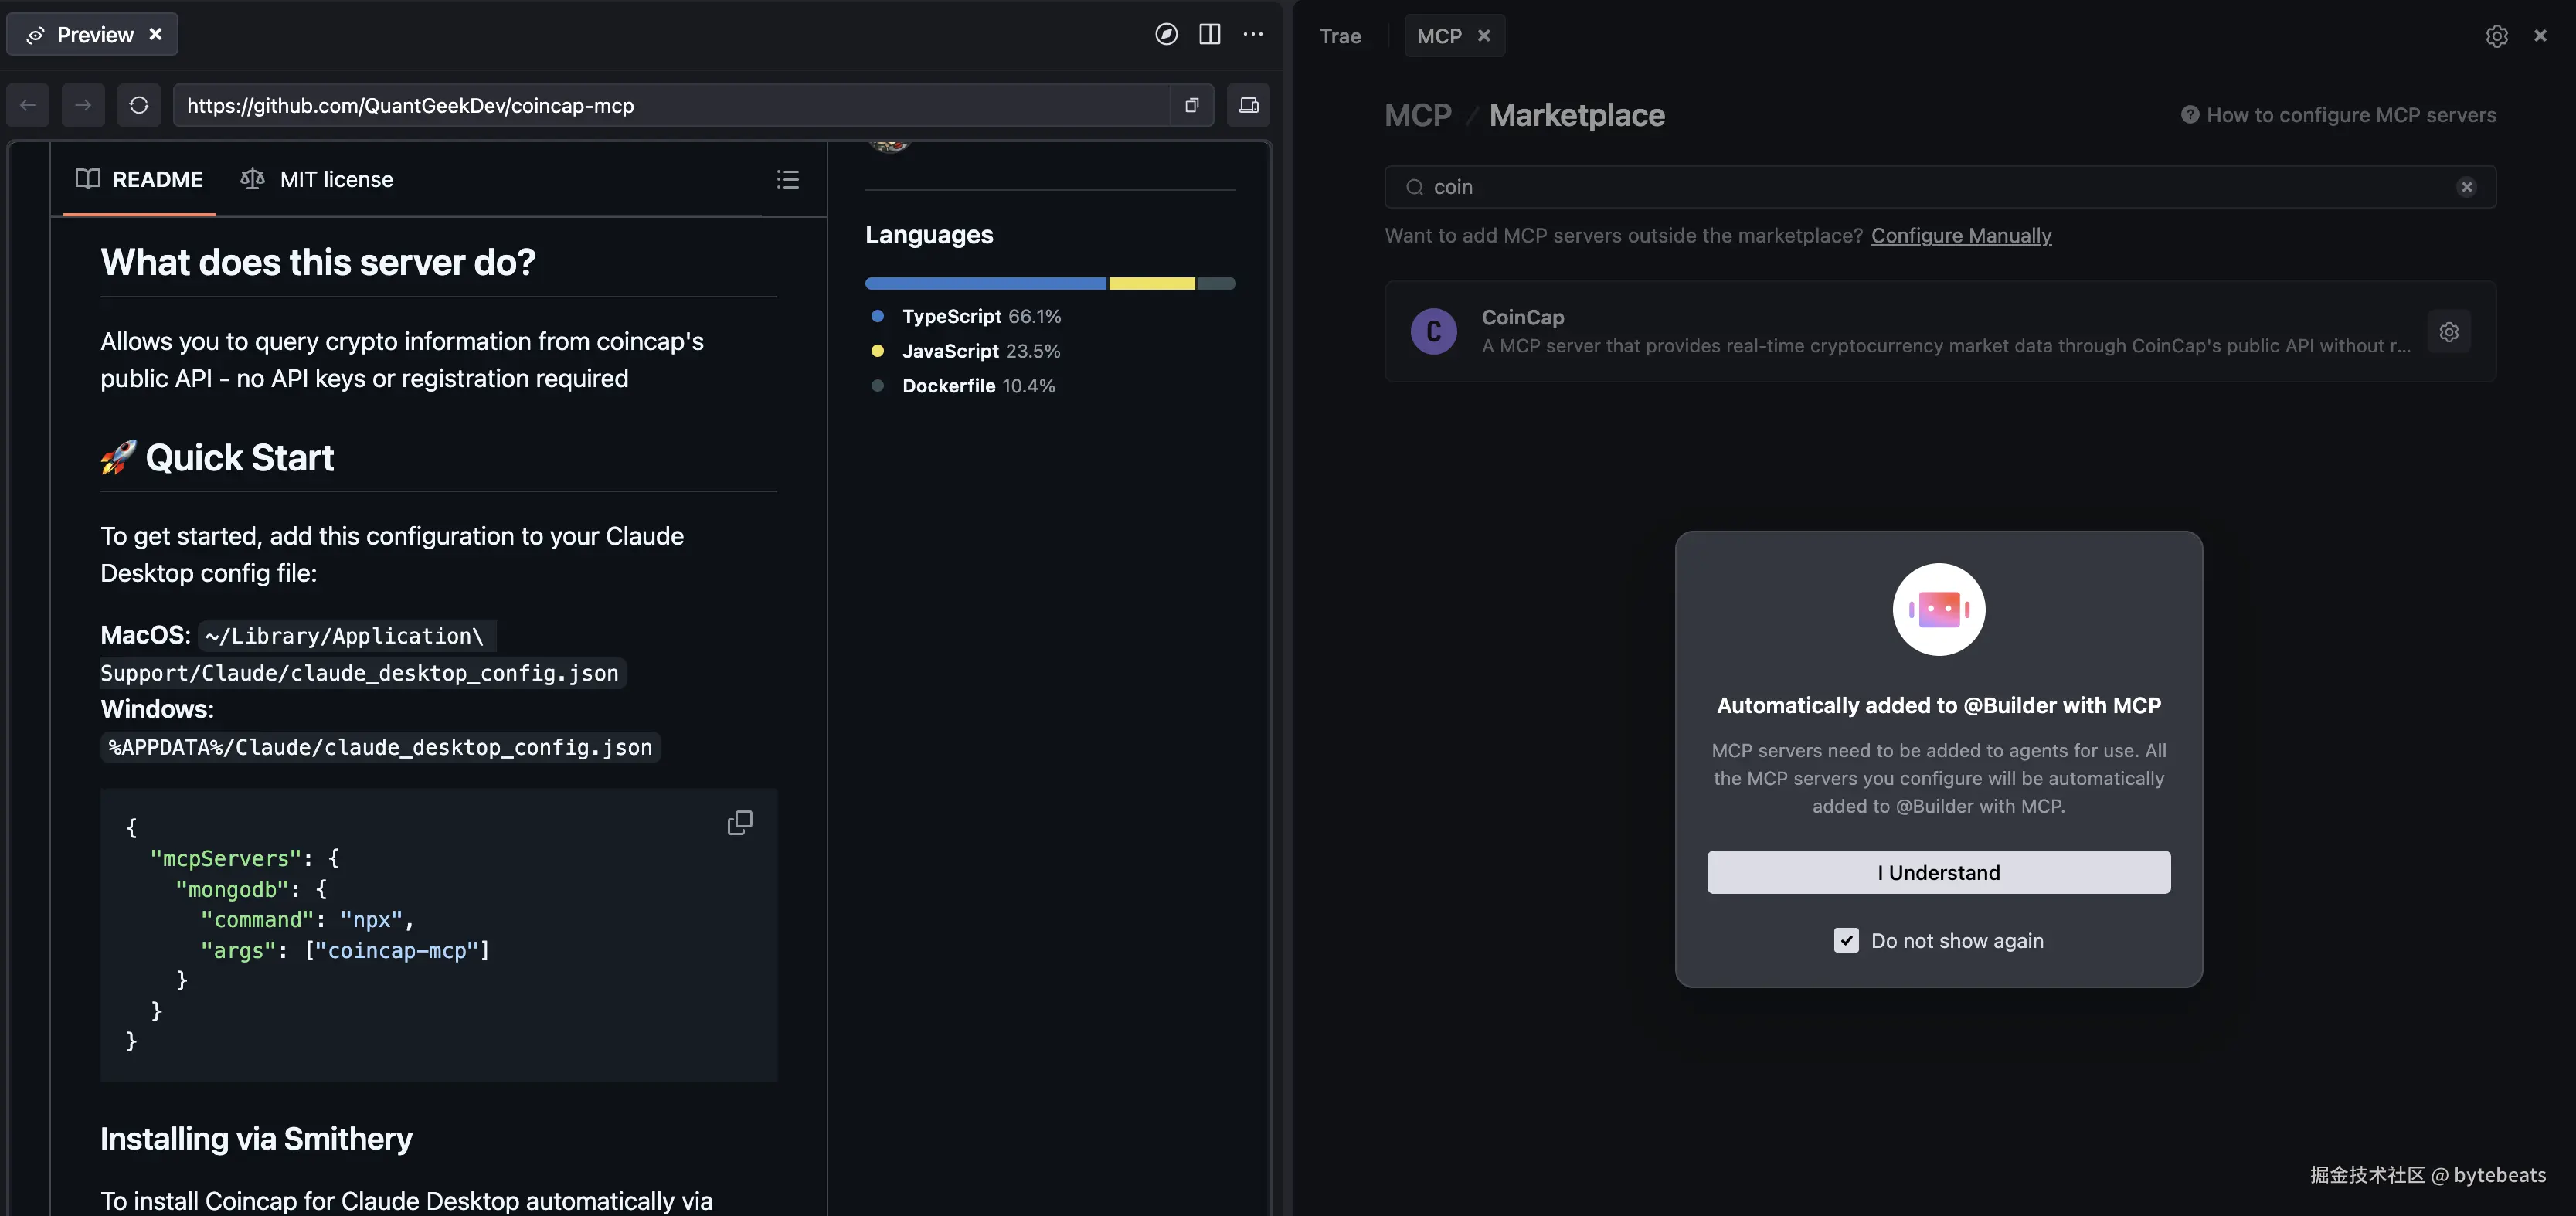Open the README outline list icon

pos(788,179)
